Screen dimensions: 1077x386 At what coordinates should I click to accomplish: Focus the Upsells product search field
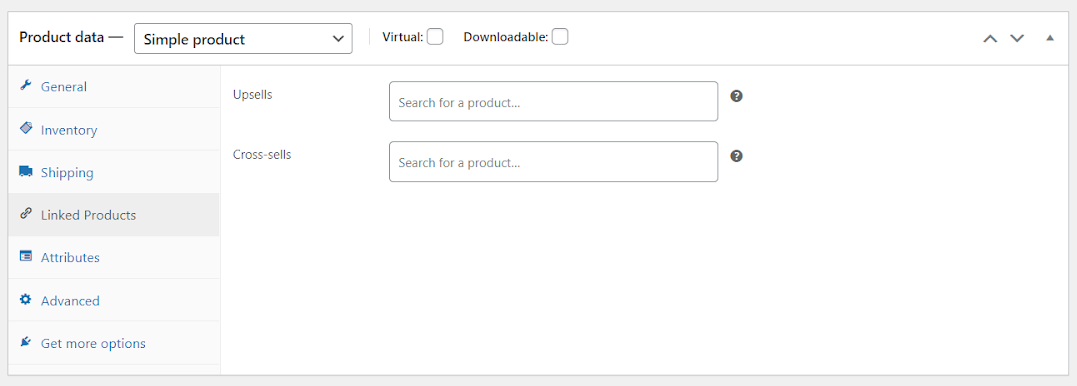click(554, 102)
